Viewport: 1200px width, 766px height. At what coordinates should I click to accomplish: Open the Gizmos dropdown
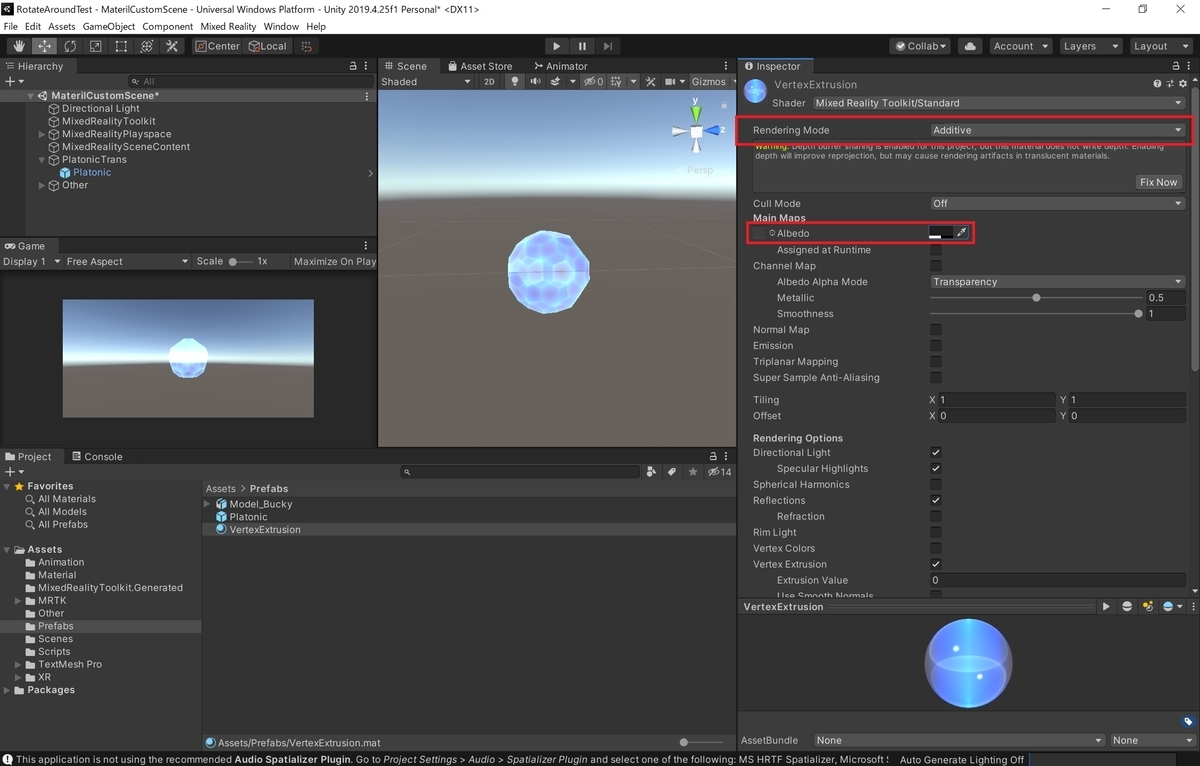(x=713, y=82)
